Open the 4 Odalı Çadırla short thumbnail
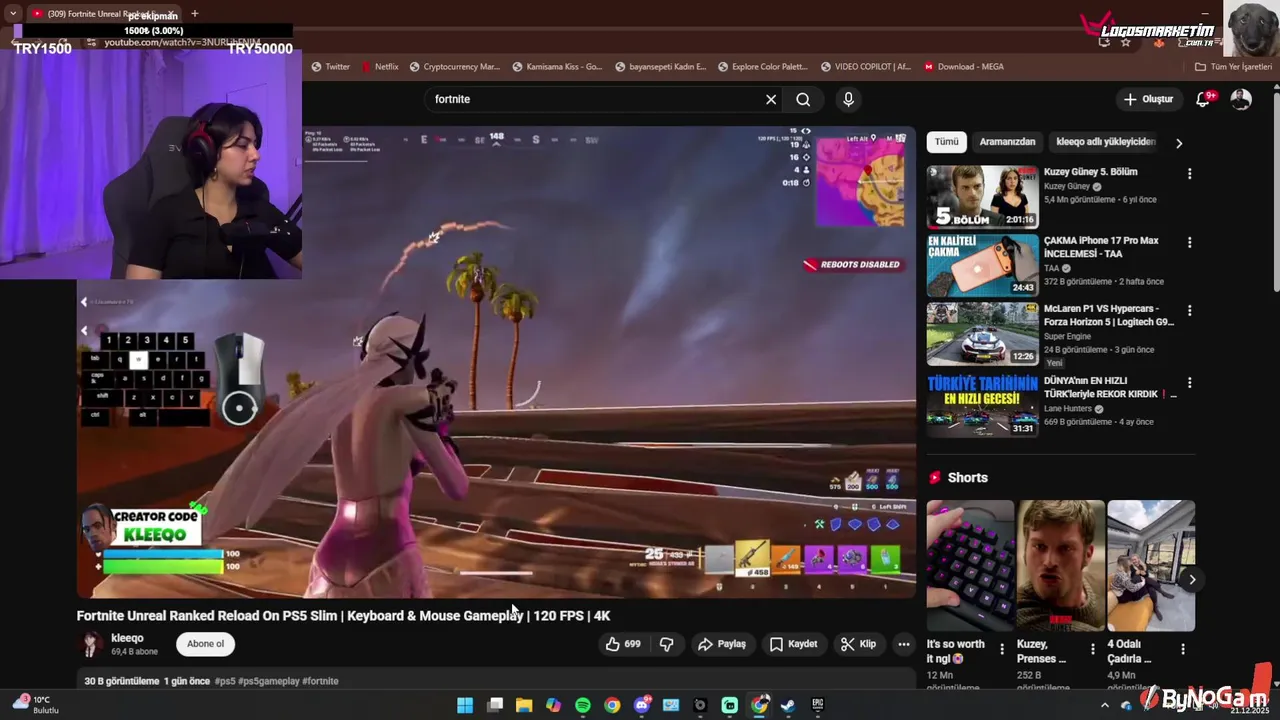The width and height of the screenshot is (1280, 720). click(1151, 566)
